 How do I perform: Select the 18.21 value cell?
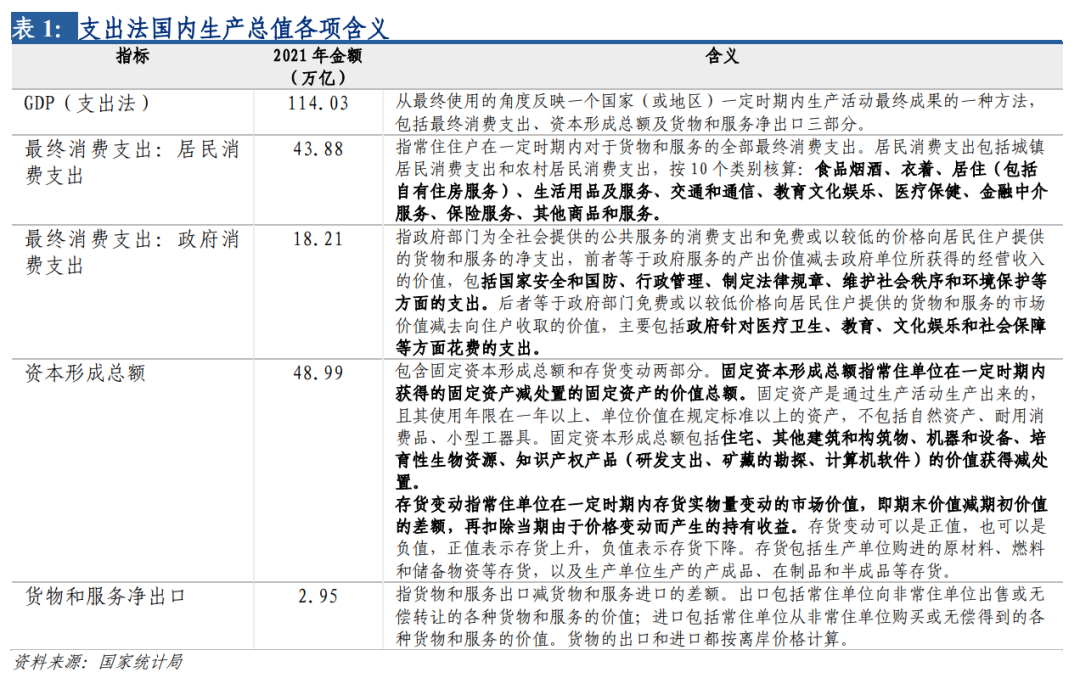318,239
